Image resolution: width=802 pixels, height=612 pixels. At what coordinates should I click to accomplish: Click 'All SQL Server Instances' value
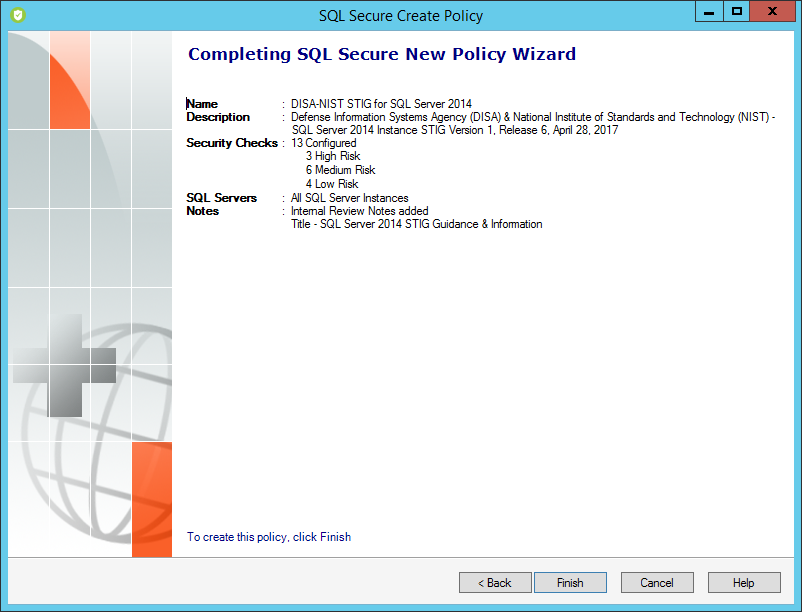point(350,198)
